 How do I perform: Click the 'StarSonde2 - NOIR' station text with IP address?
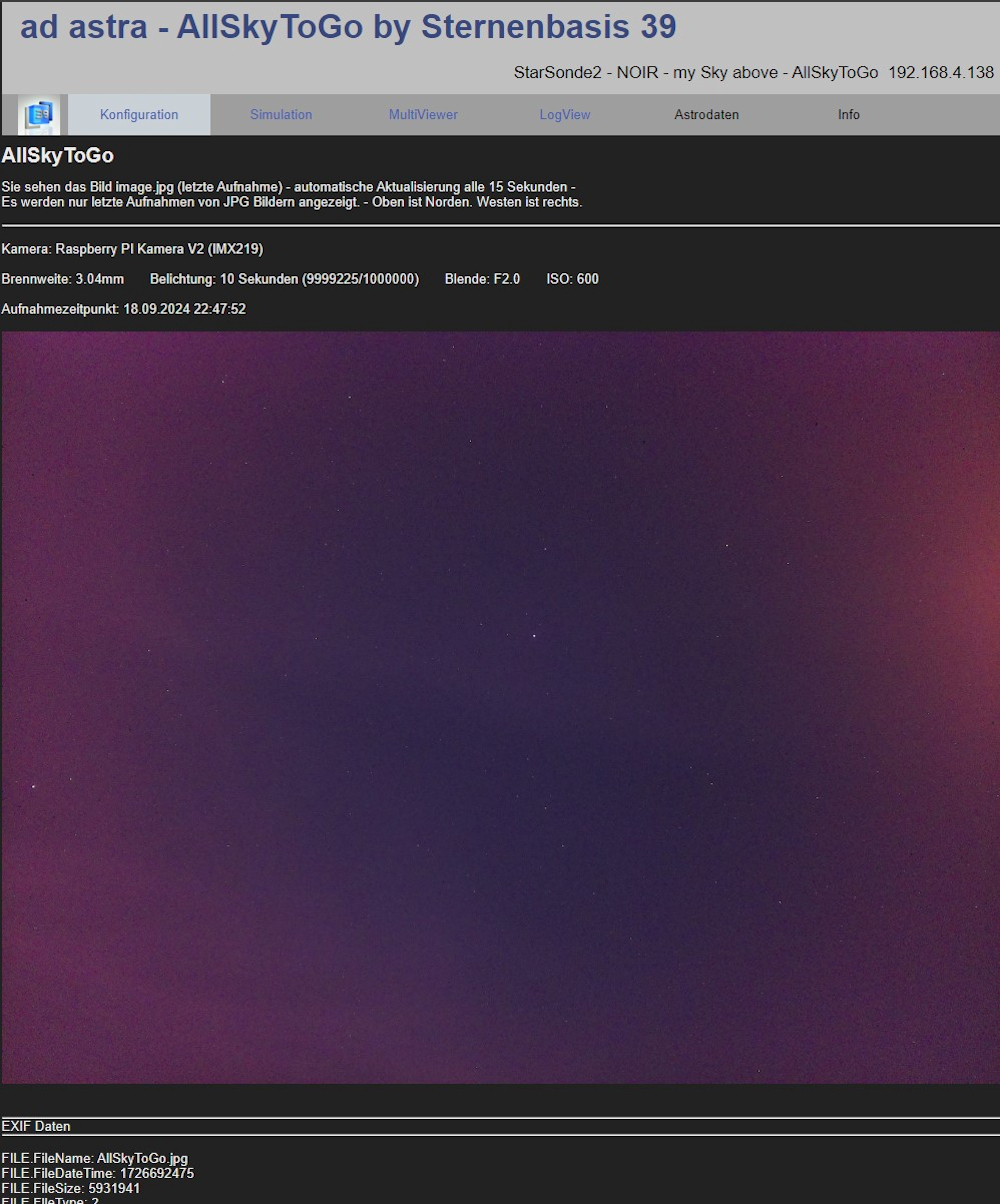pos(754,73)
